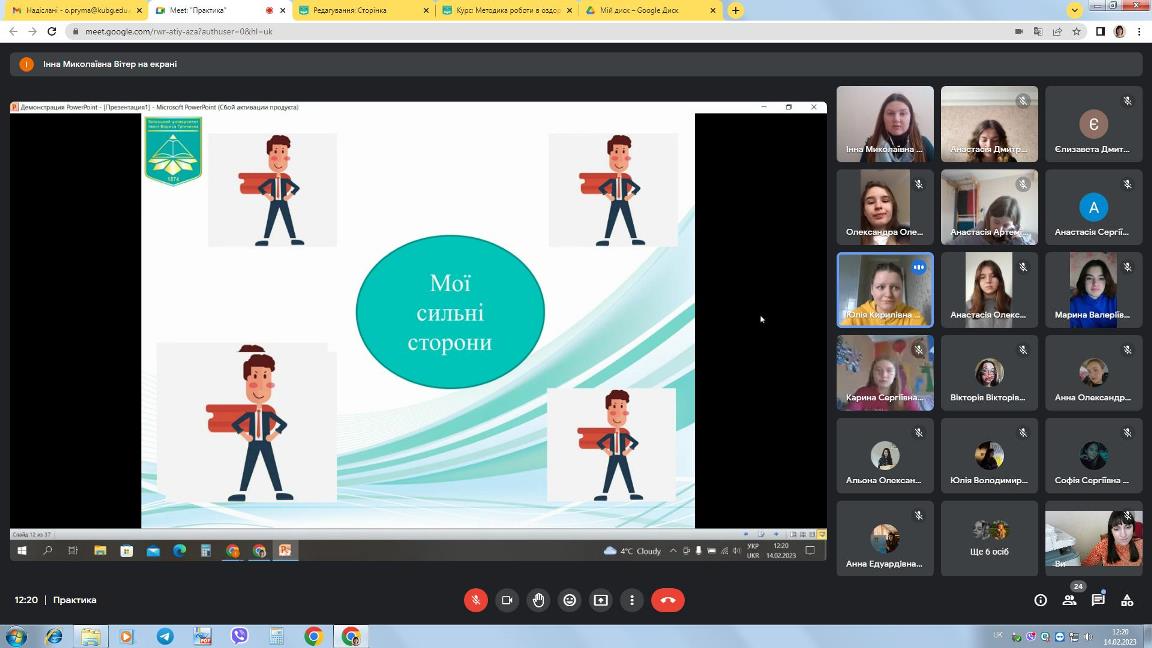Click the present screen icon
This screenshot has width=1152, height=648.
tap(601, 600)
